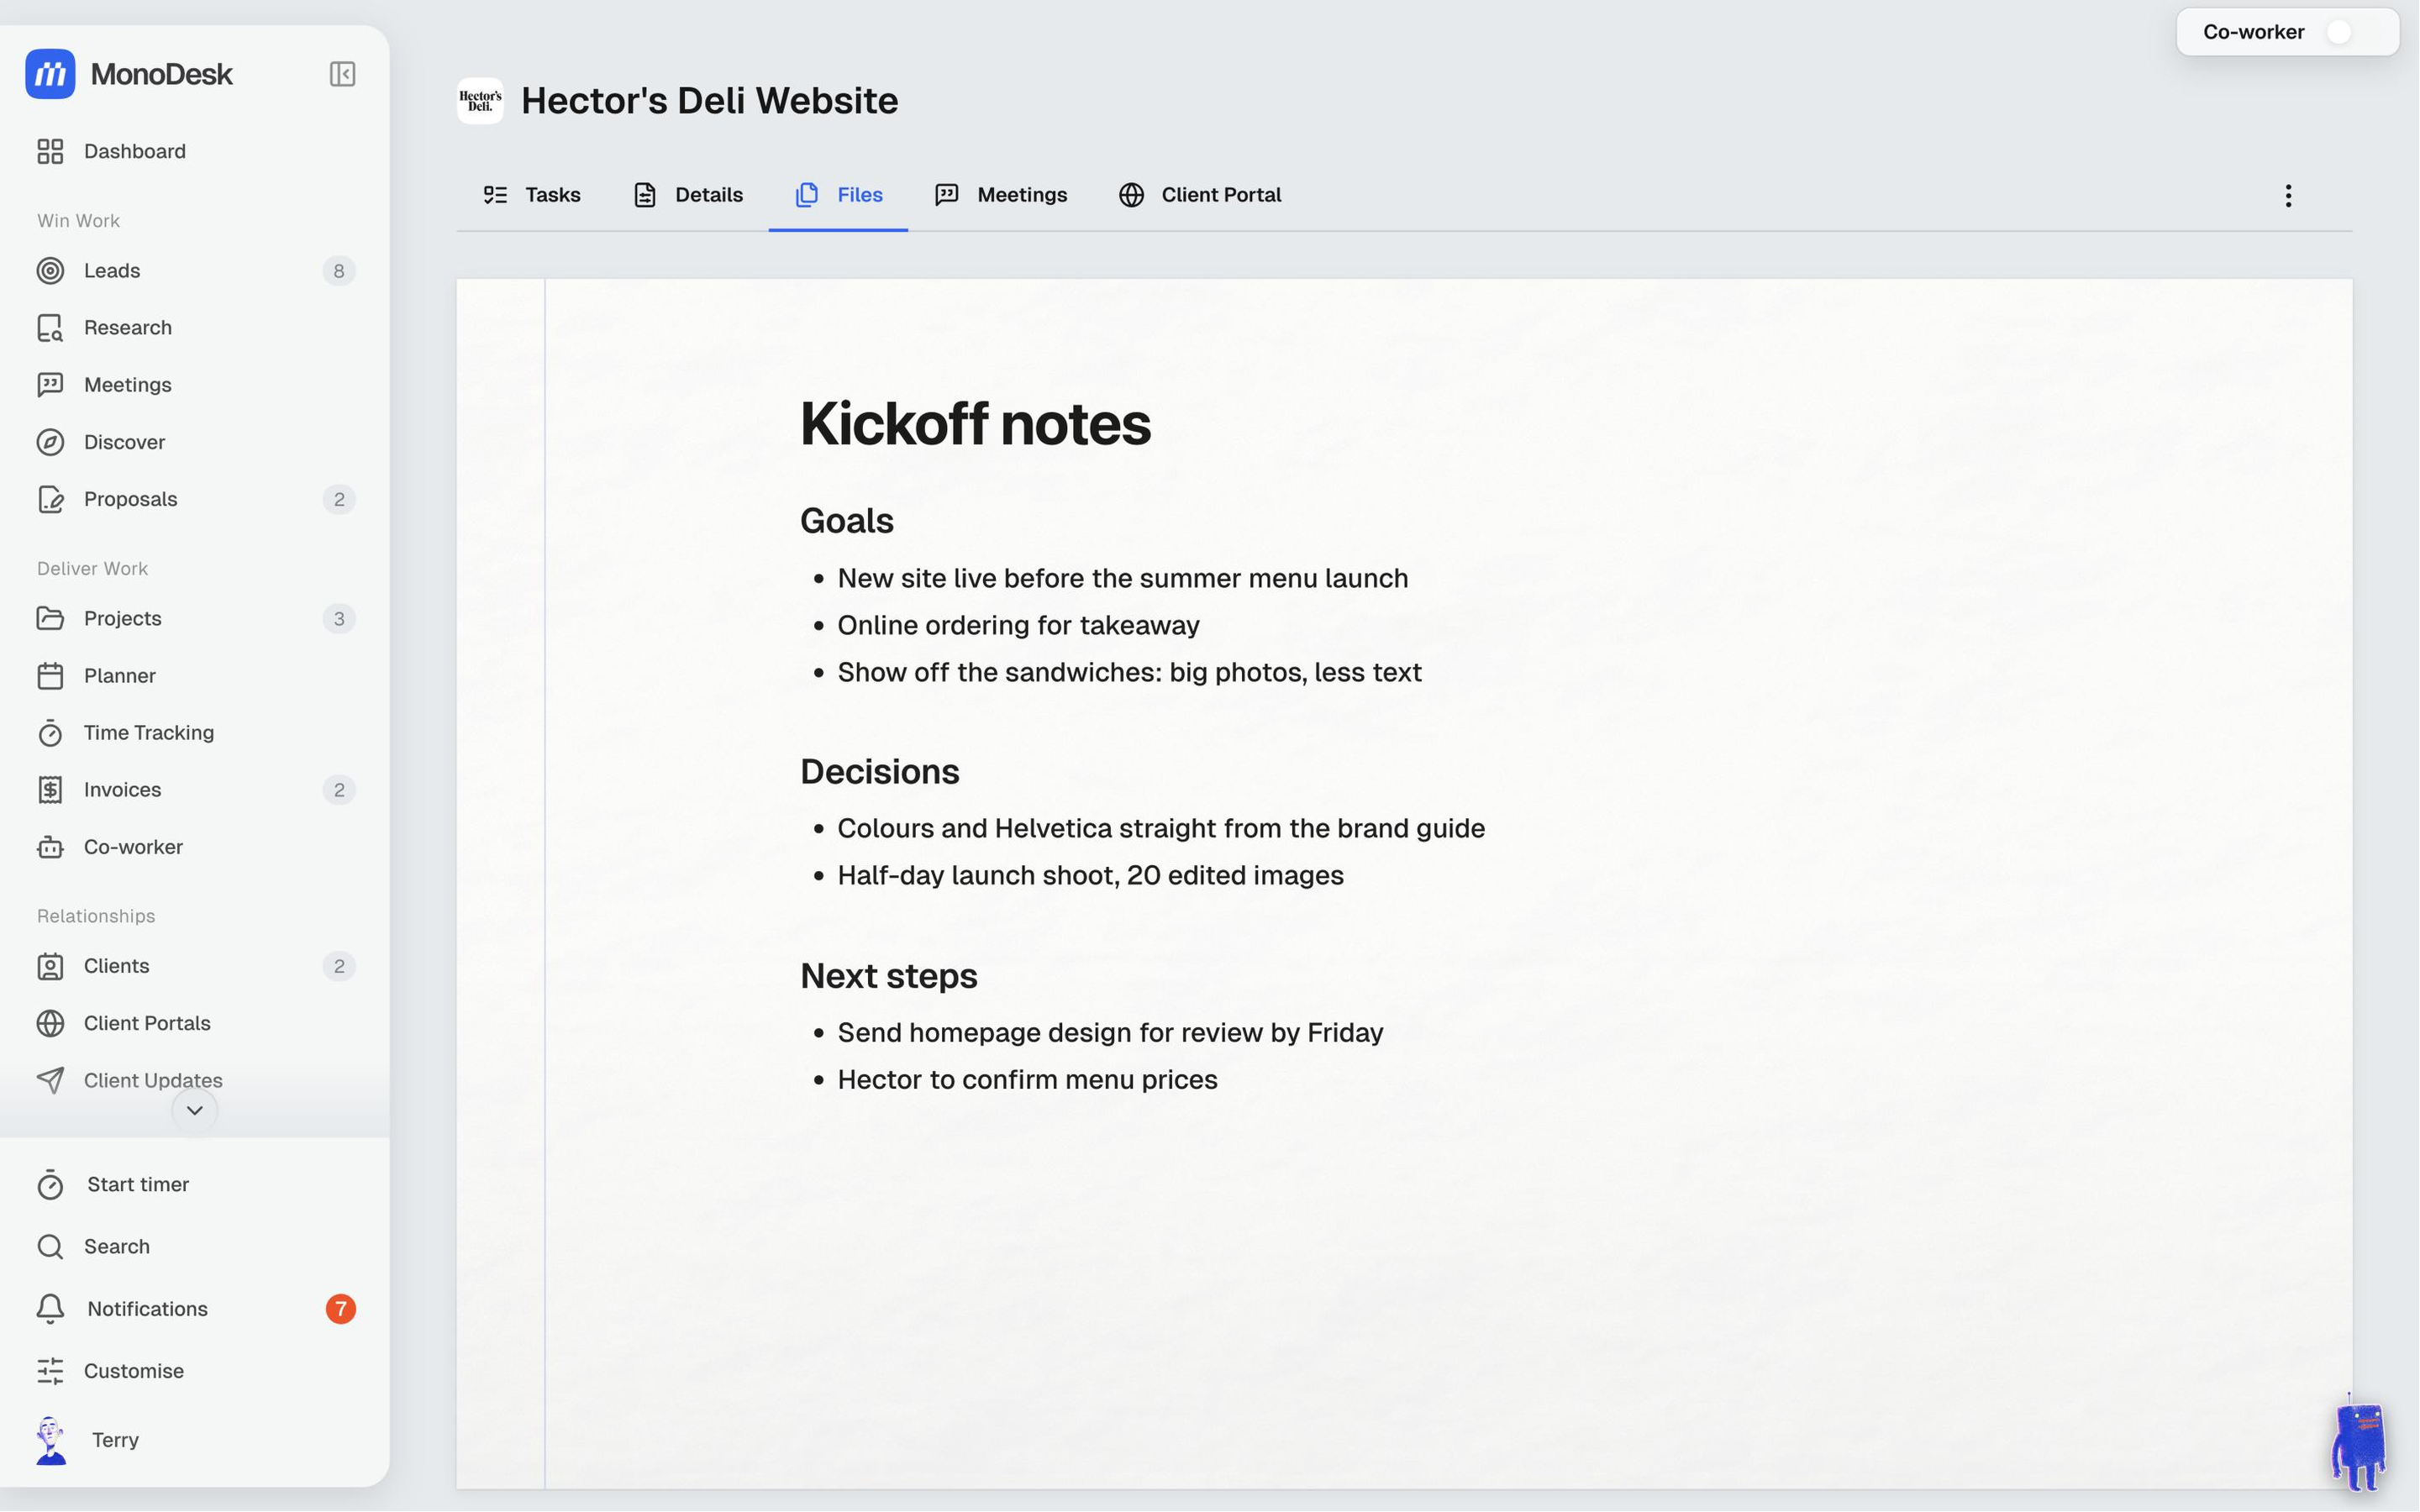Click Hector's Deli project logo
The height and width of the screenshot is (1512, 2420).
point(480,101)
